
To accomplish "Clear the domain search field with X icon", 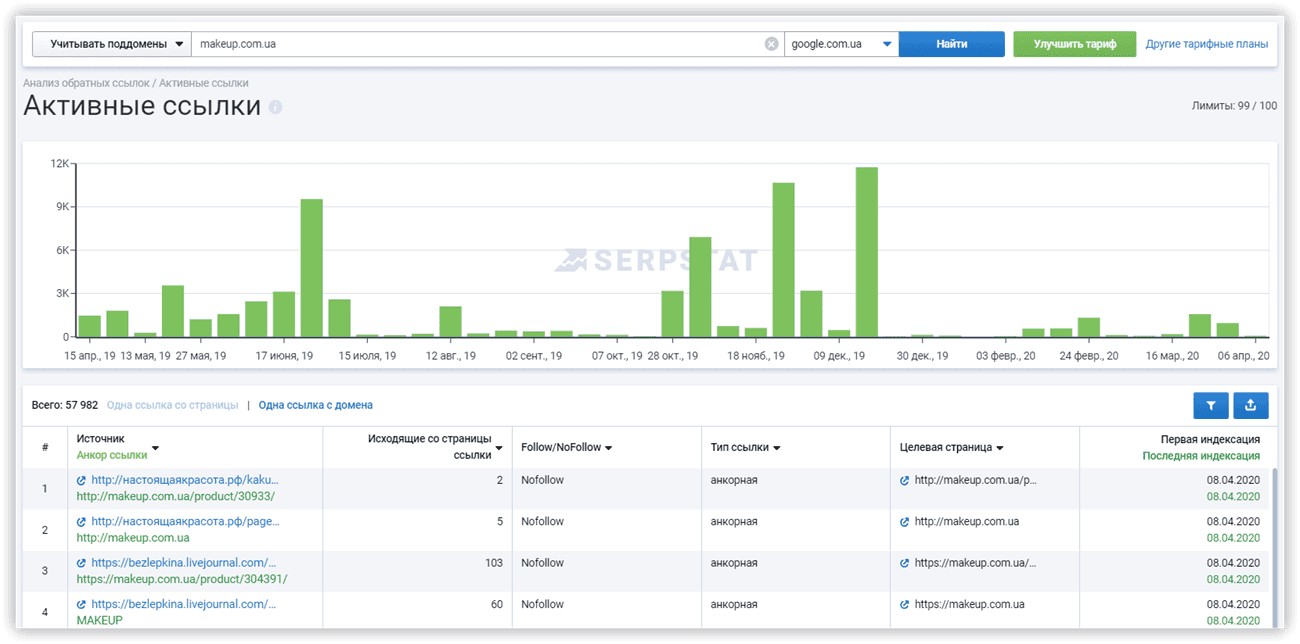I will tap(771, 44).
